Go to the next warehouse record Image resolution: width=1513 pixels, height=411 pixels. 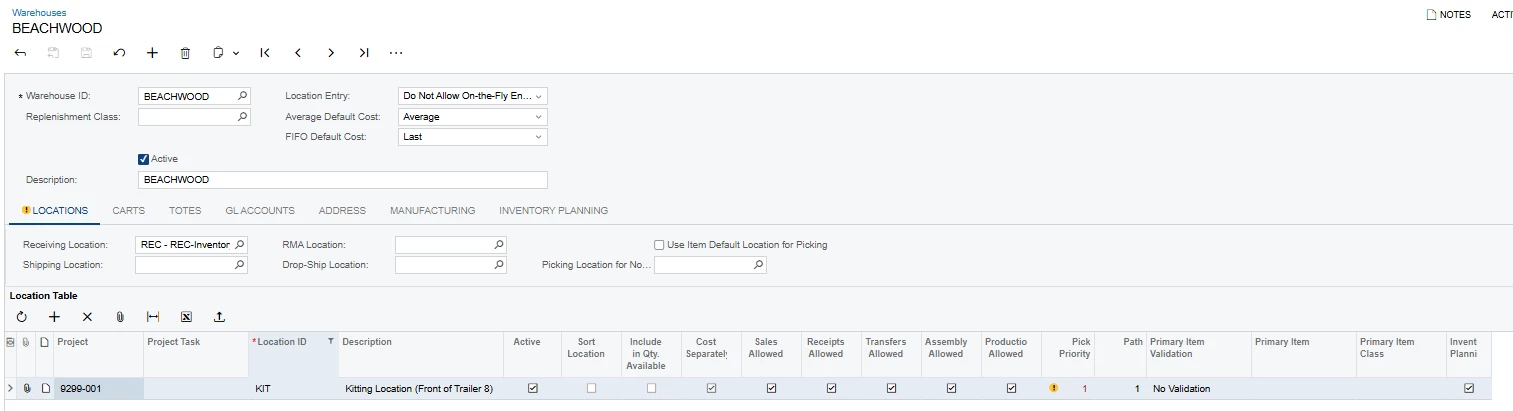pos(331,53)
